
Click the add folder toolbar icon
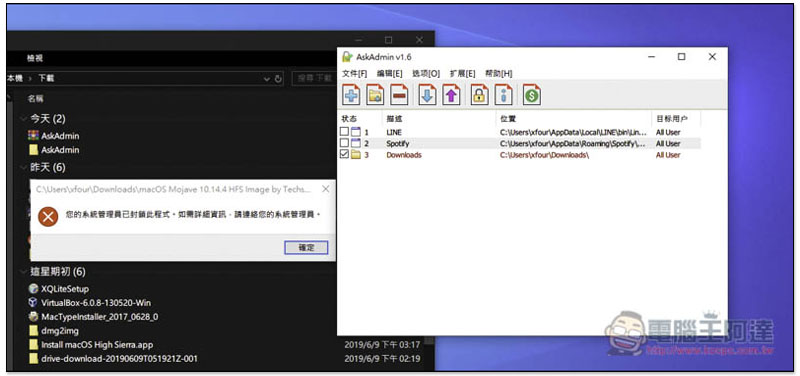pos(375,95)
